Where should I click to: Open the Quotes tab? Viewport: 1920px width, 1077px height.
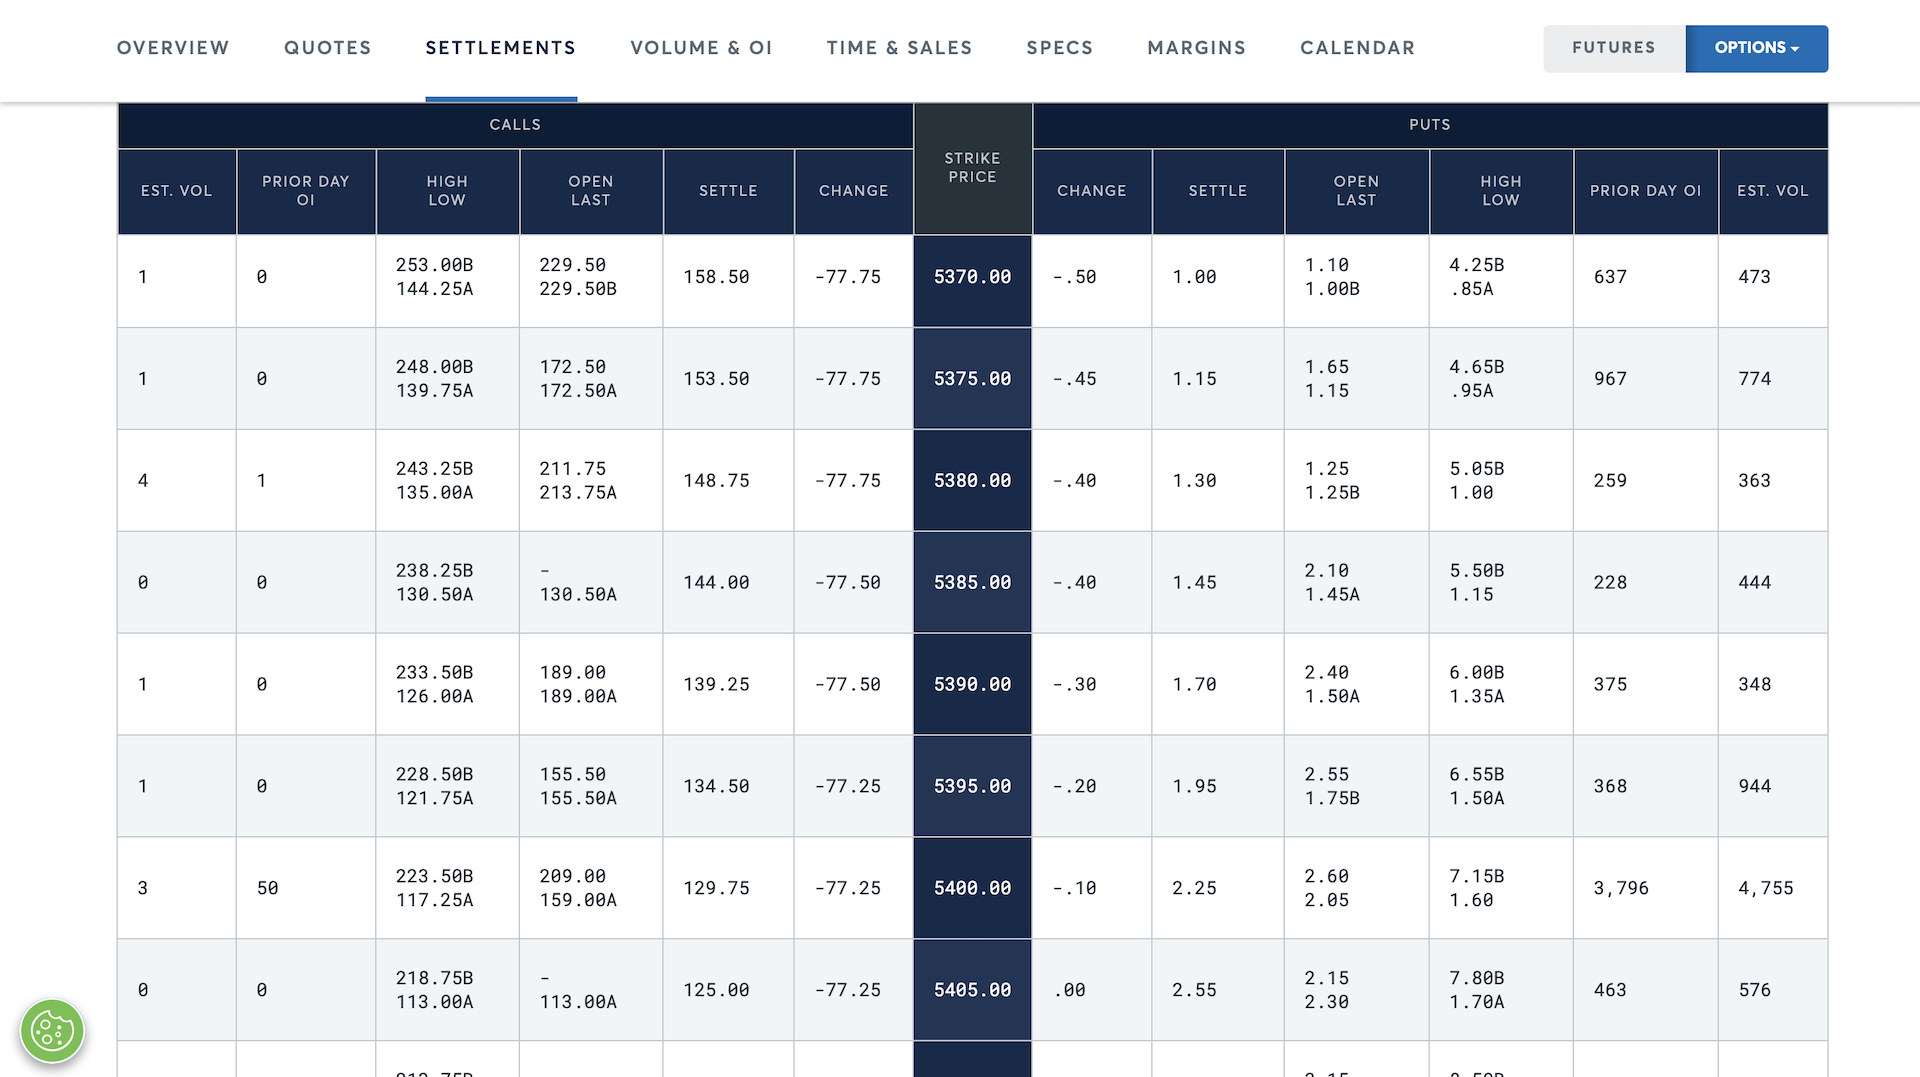point(327,48)
